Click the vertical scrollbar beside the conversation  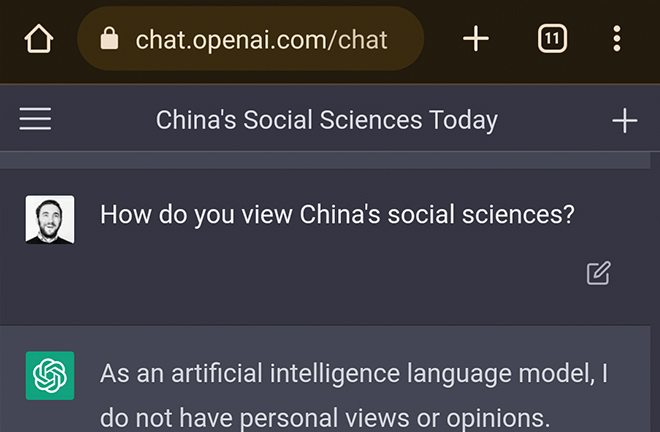pos(655,292)
